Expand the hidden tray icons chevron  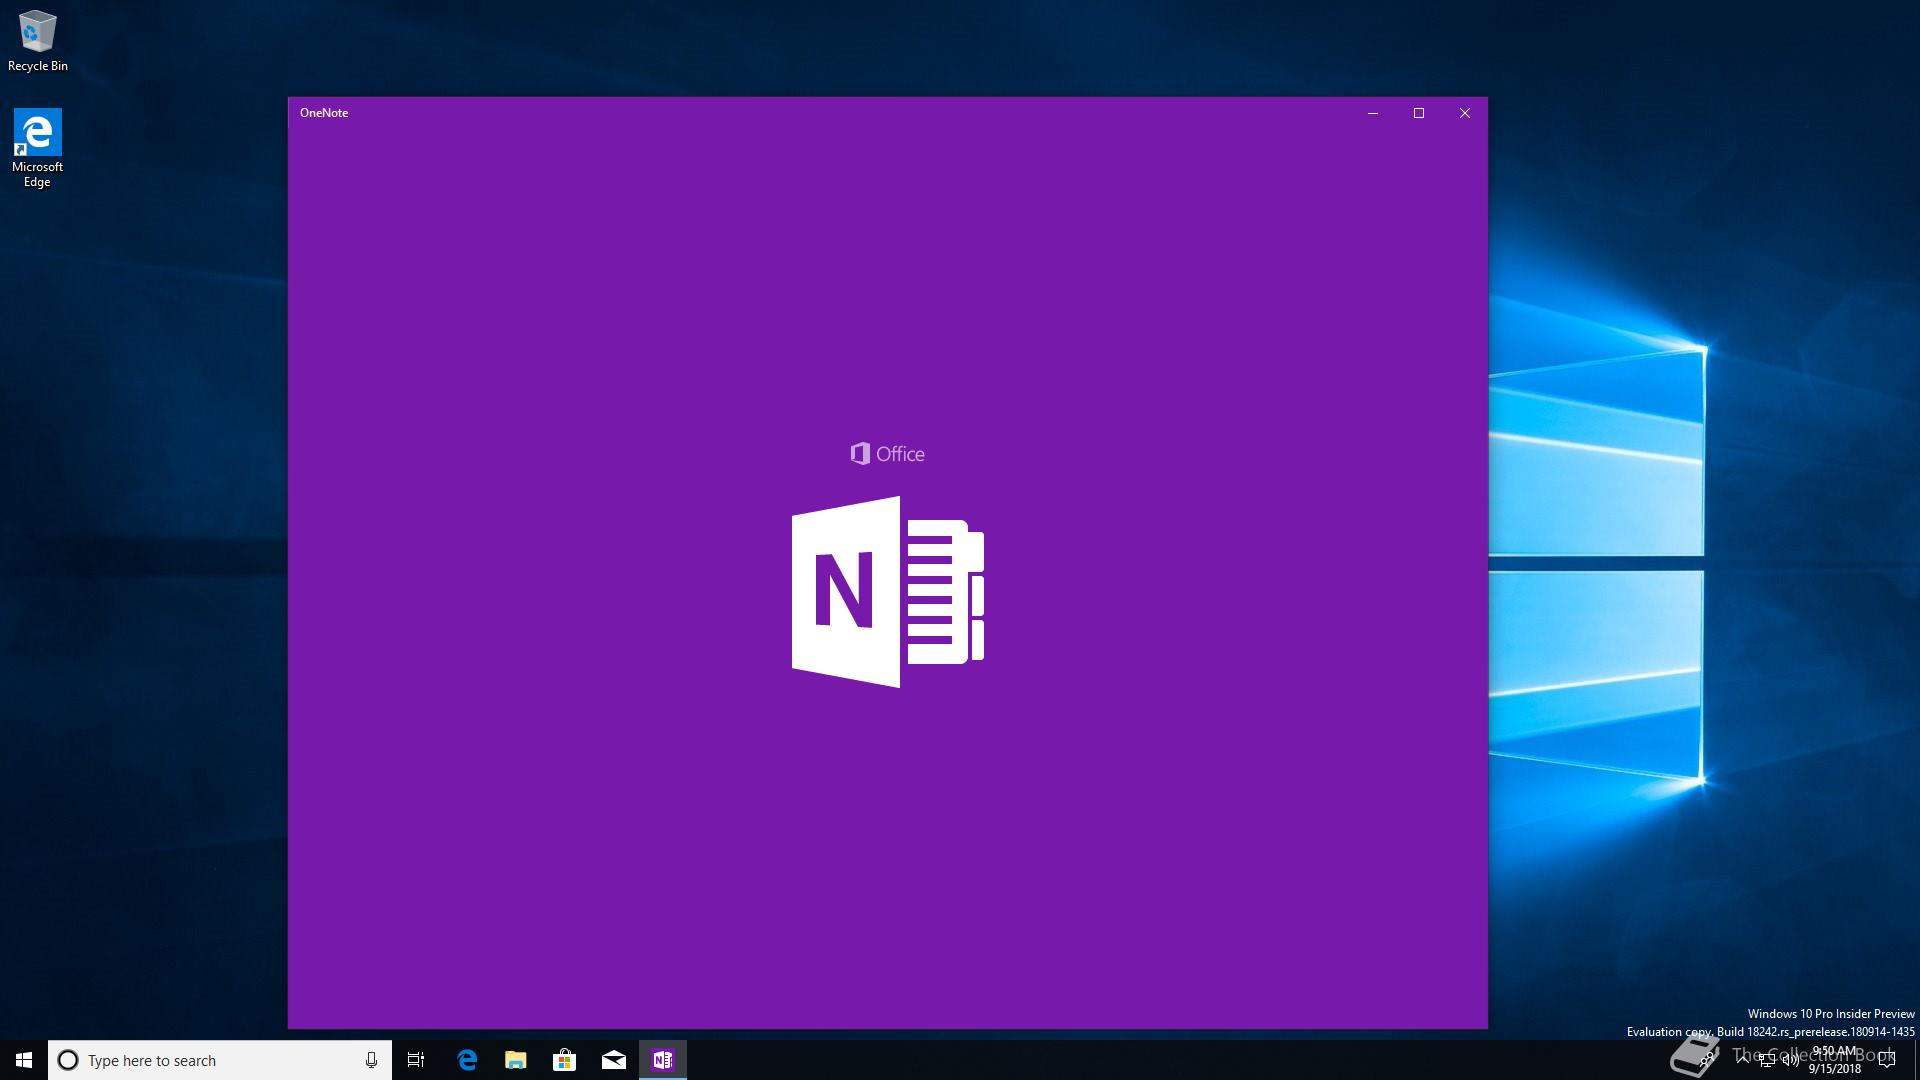click(x=1743, y=1060)
